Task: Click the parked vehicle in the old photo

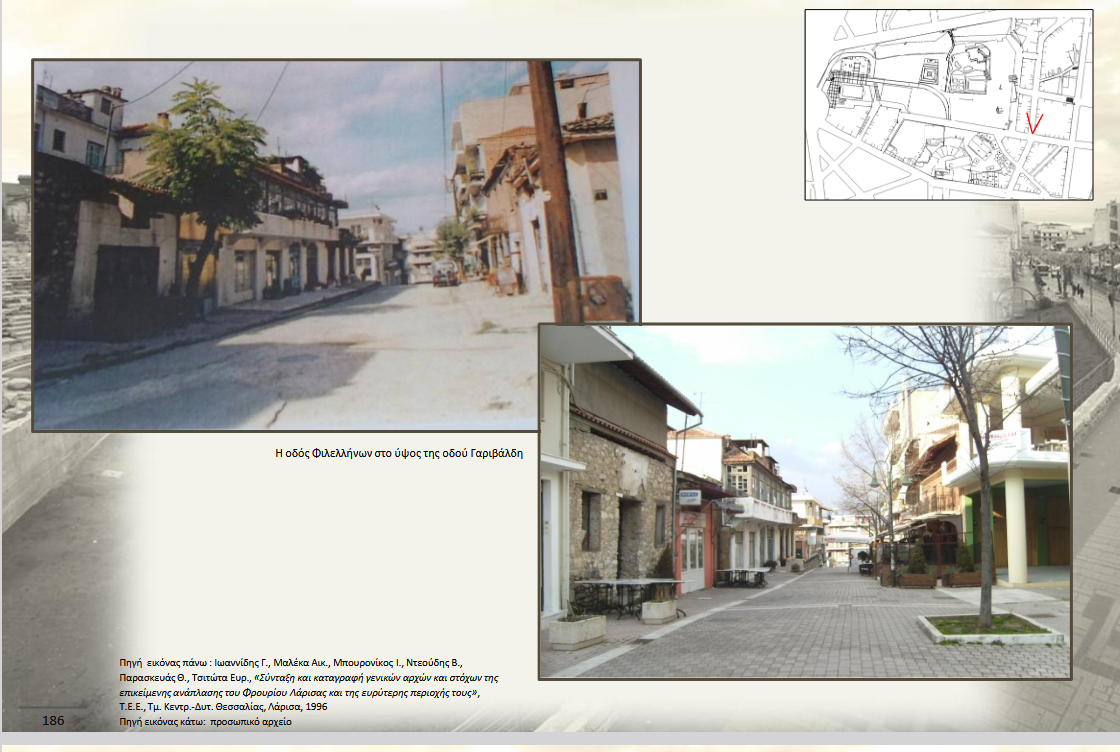Action: [x=446, y=273]
